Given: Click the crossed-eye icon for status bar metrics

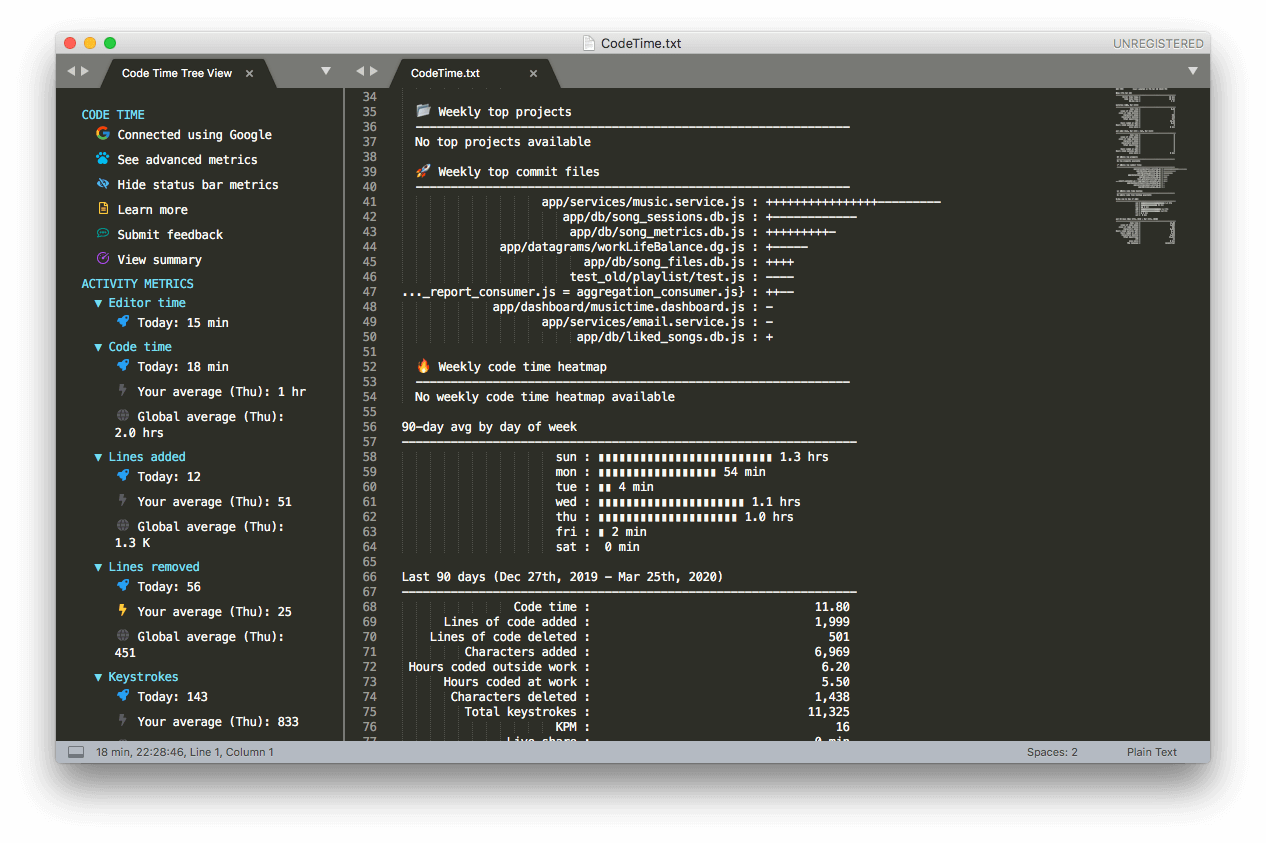Looking at the screenshot, I should point(102,183).
